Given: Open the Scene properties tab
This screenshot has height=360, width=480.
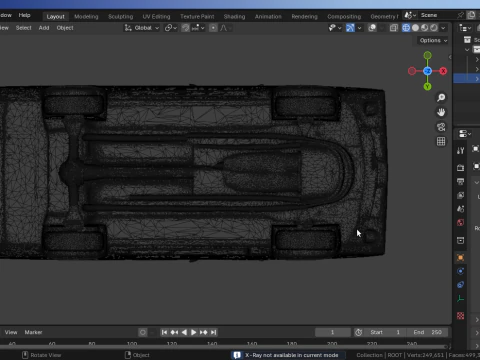Looking at the screenshot, I should click(x=460, y=209).
